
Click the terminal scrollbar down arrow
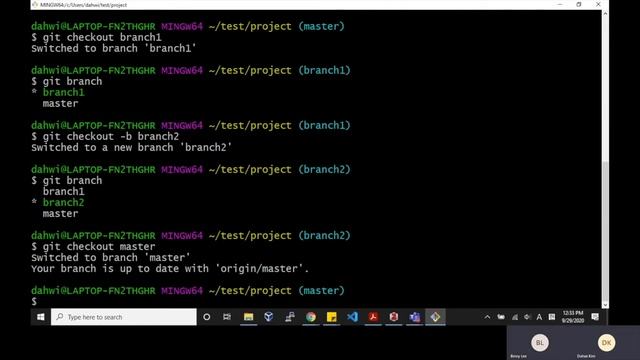click(x=605, y=305)
